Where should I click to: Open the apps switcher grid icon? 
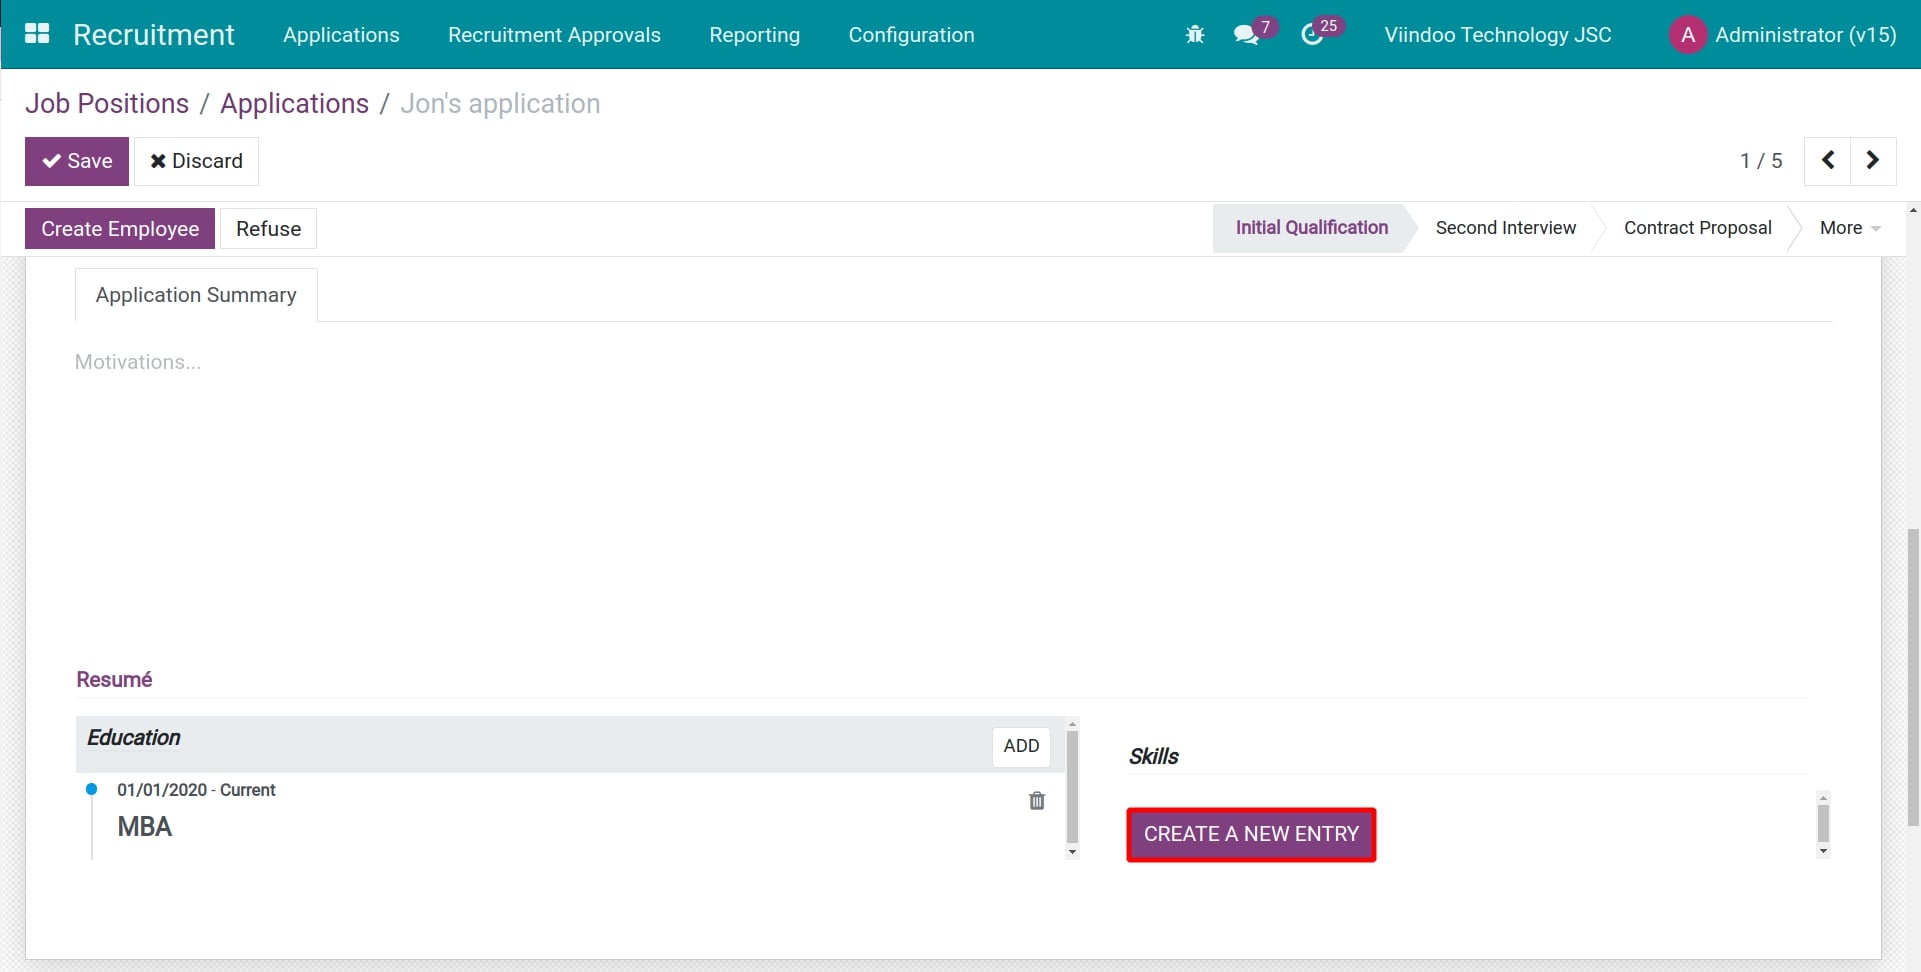tap(37, 33)
